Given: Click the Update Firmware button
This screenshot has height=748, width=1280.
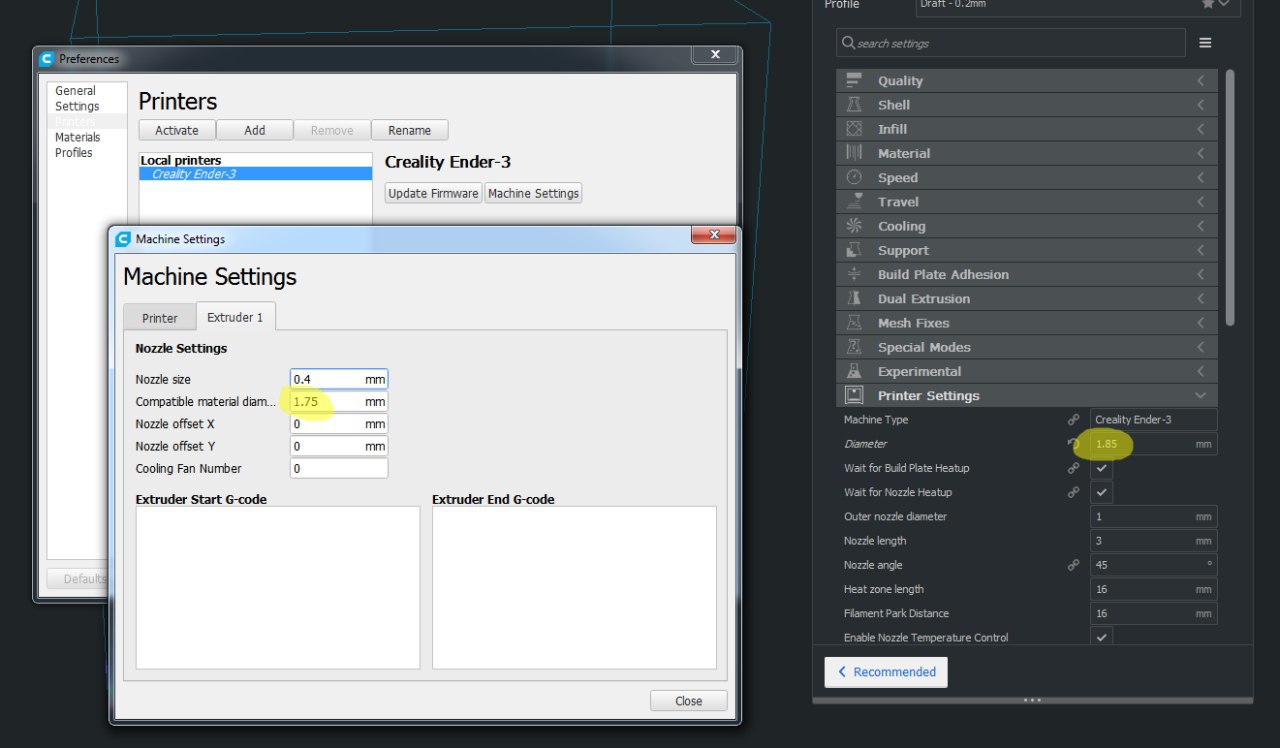Looking at the screenshot, I should [x=434, y=193].
